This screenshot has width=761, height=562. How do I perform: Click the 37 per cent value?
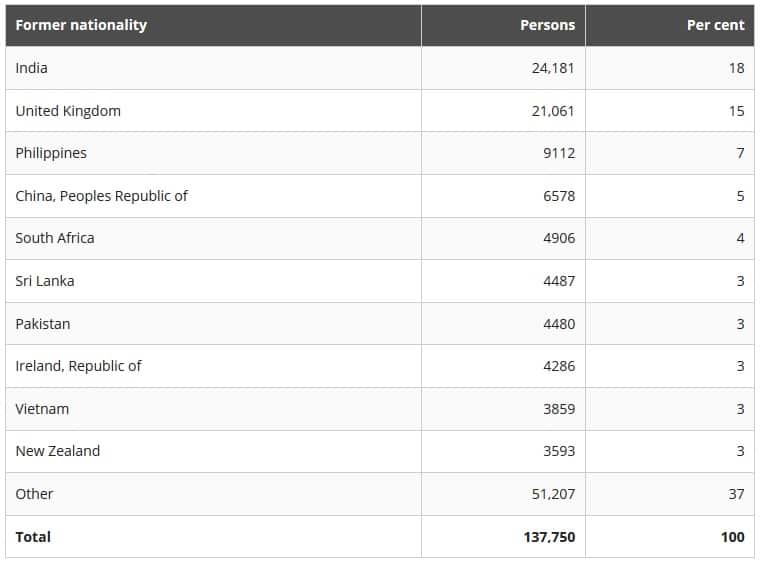coord(736,494)
